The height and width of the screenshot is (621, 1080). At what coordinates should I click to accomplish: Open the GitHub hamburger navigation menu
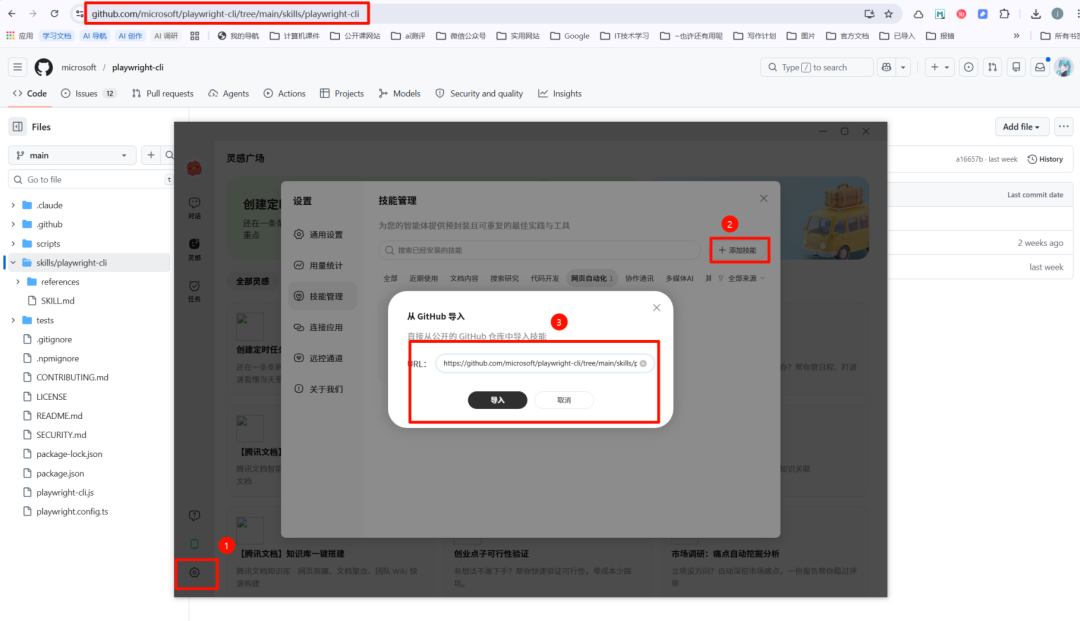click(x=17, y=67)
